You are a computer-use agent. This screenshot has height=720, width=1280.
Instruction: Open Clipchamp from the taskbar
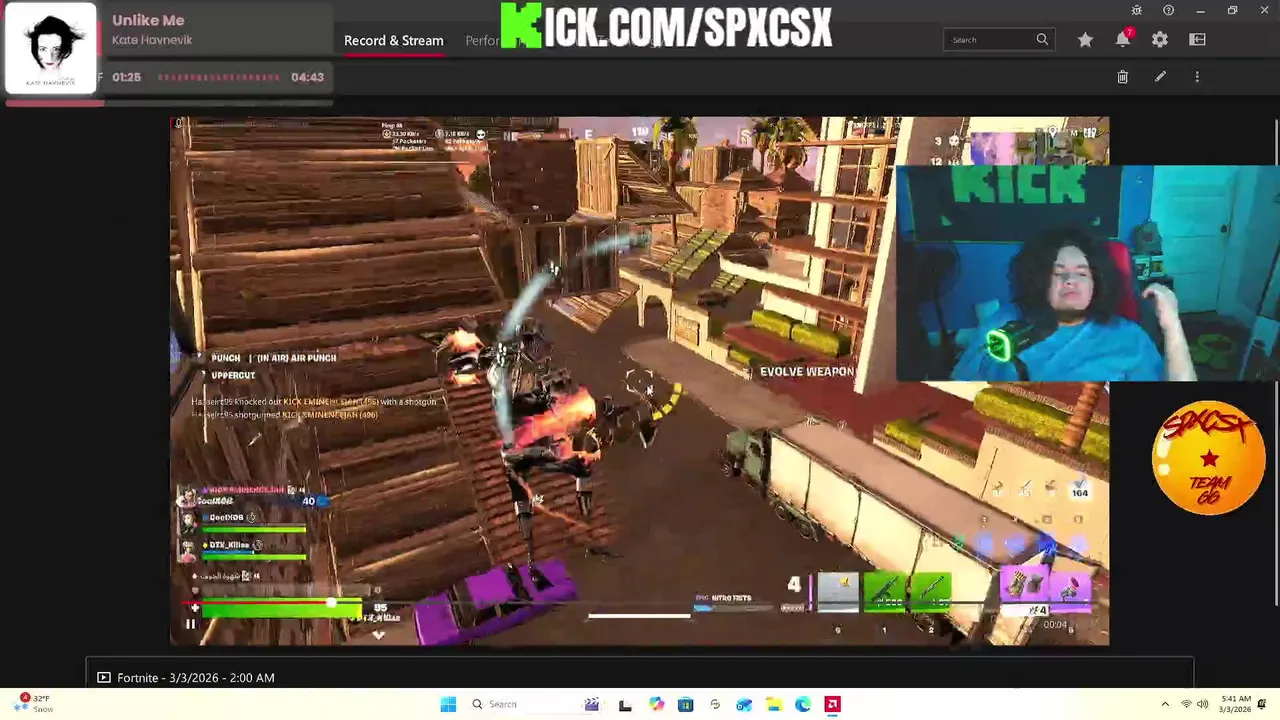pyautogui.click(x=592, y=704)
